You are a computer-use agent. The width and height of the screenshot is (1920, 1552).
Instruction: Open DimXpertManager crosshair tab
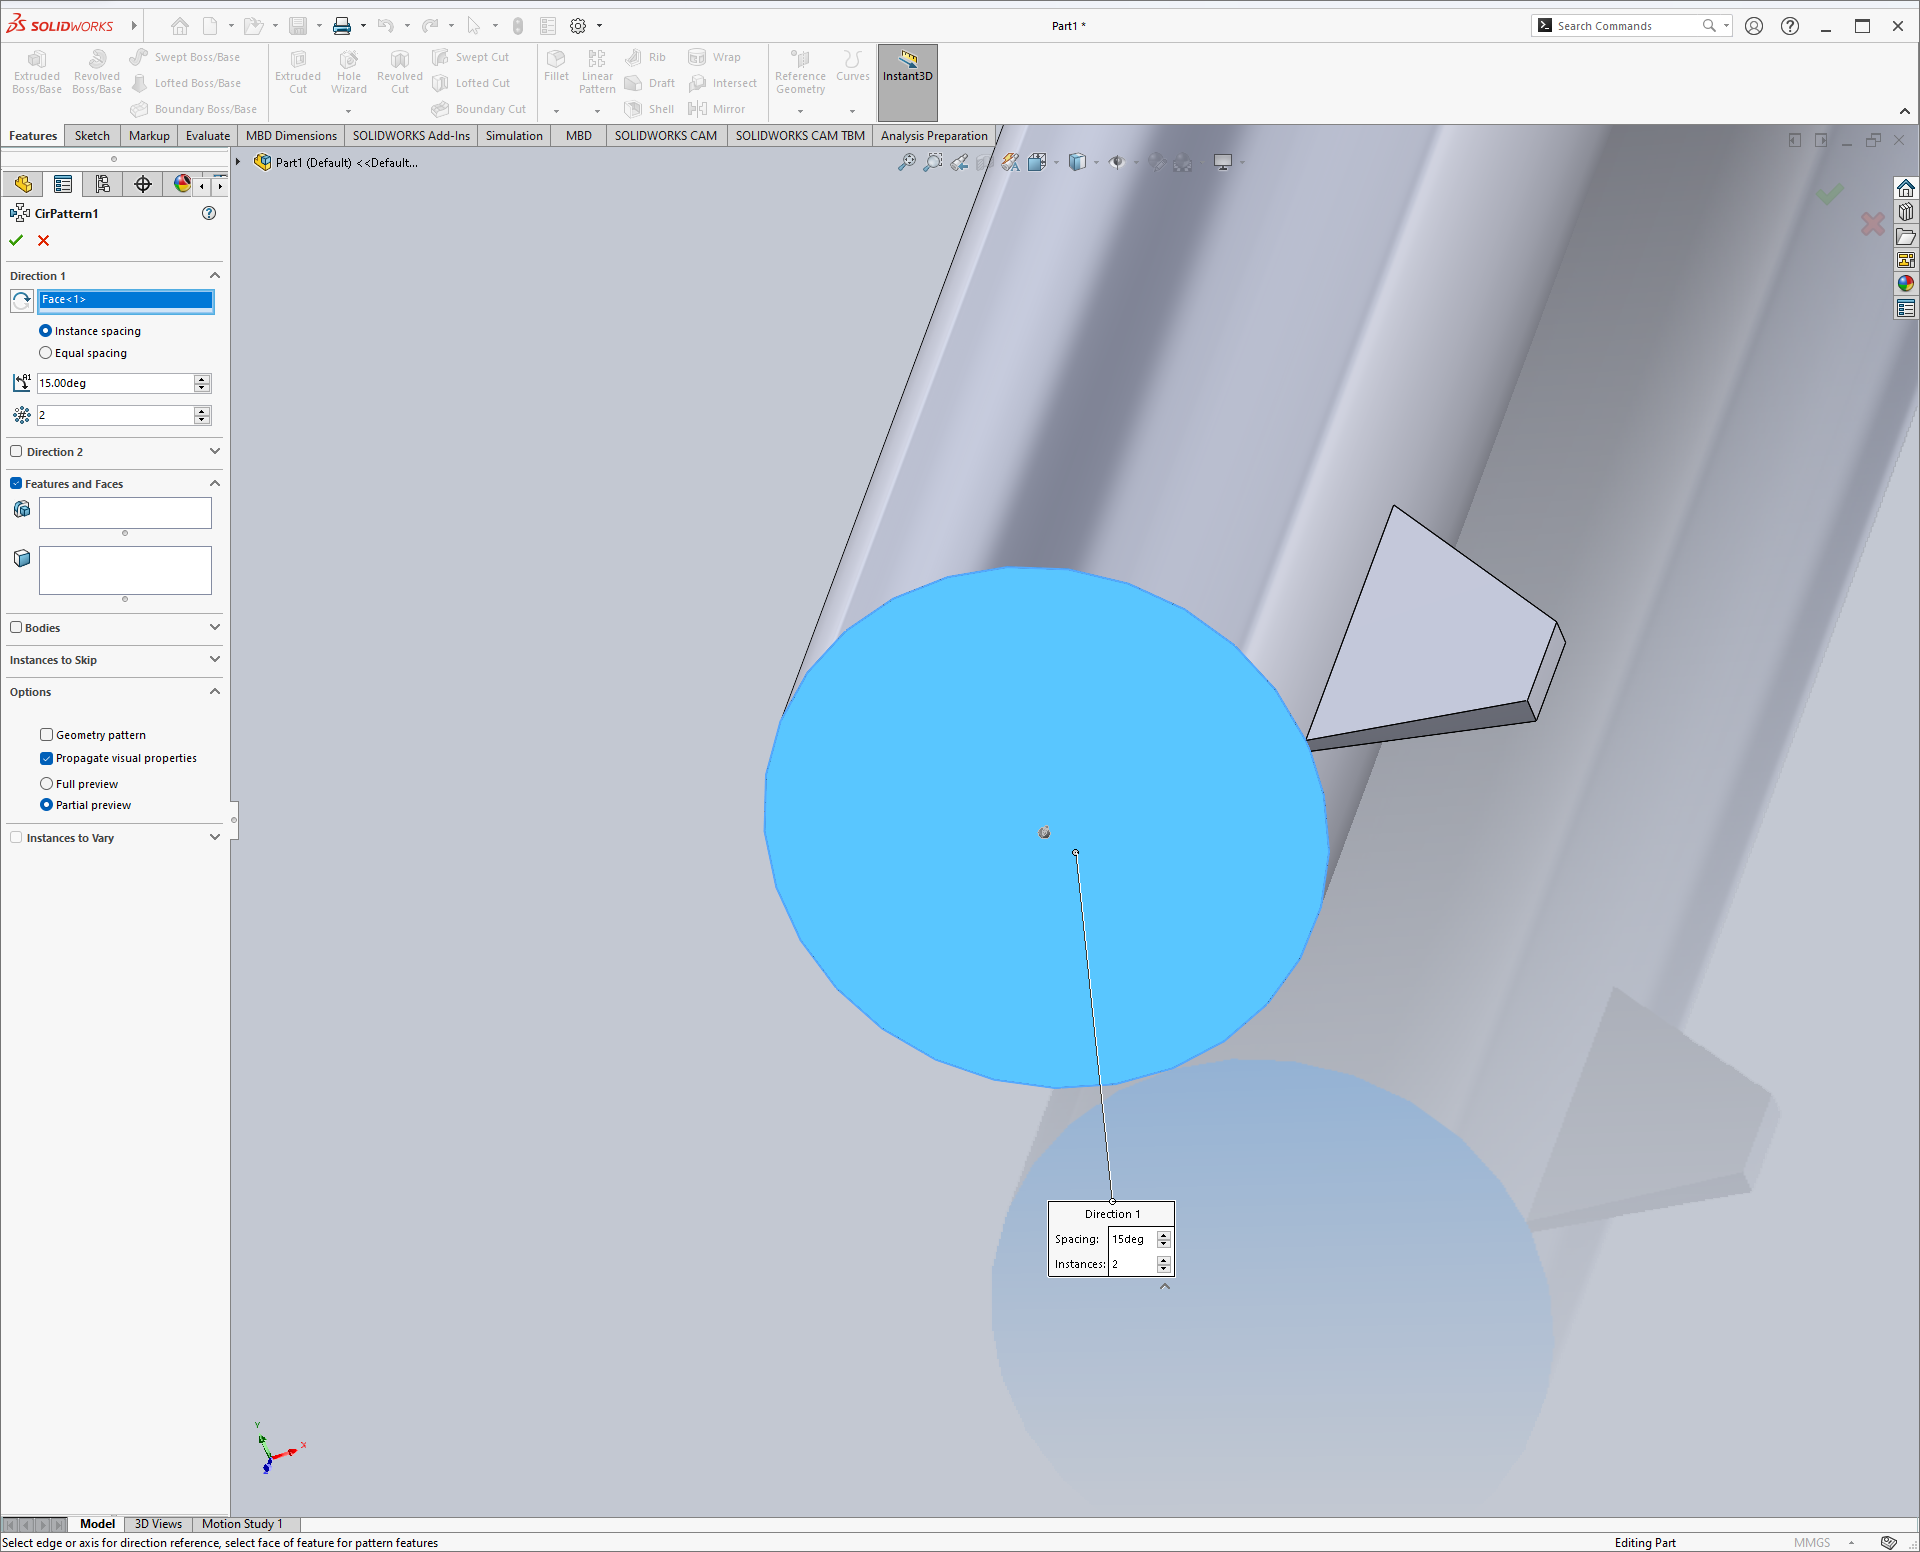tap(143, 184)
